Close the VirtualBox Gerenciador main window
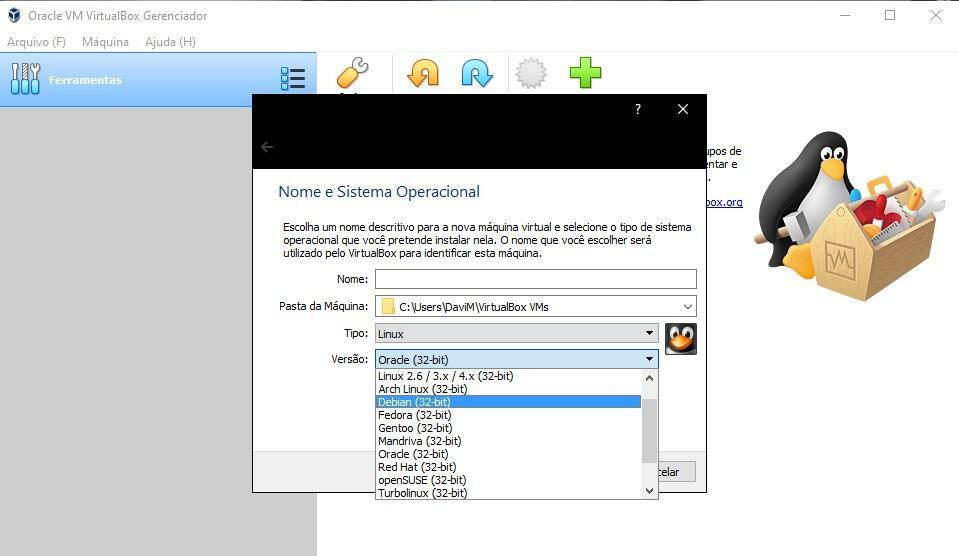Image resolution: width=959 pixels, height=556 pixels. tap(936, 15)
